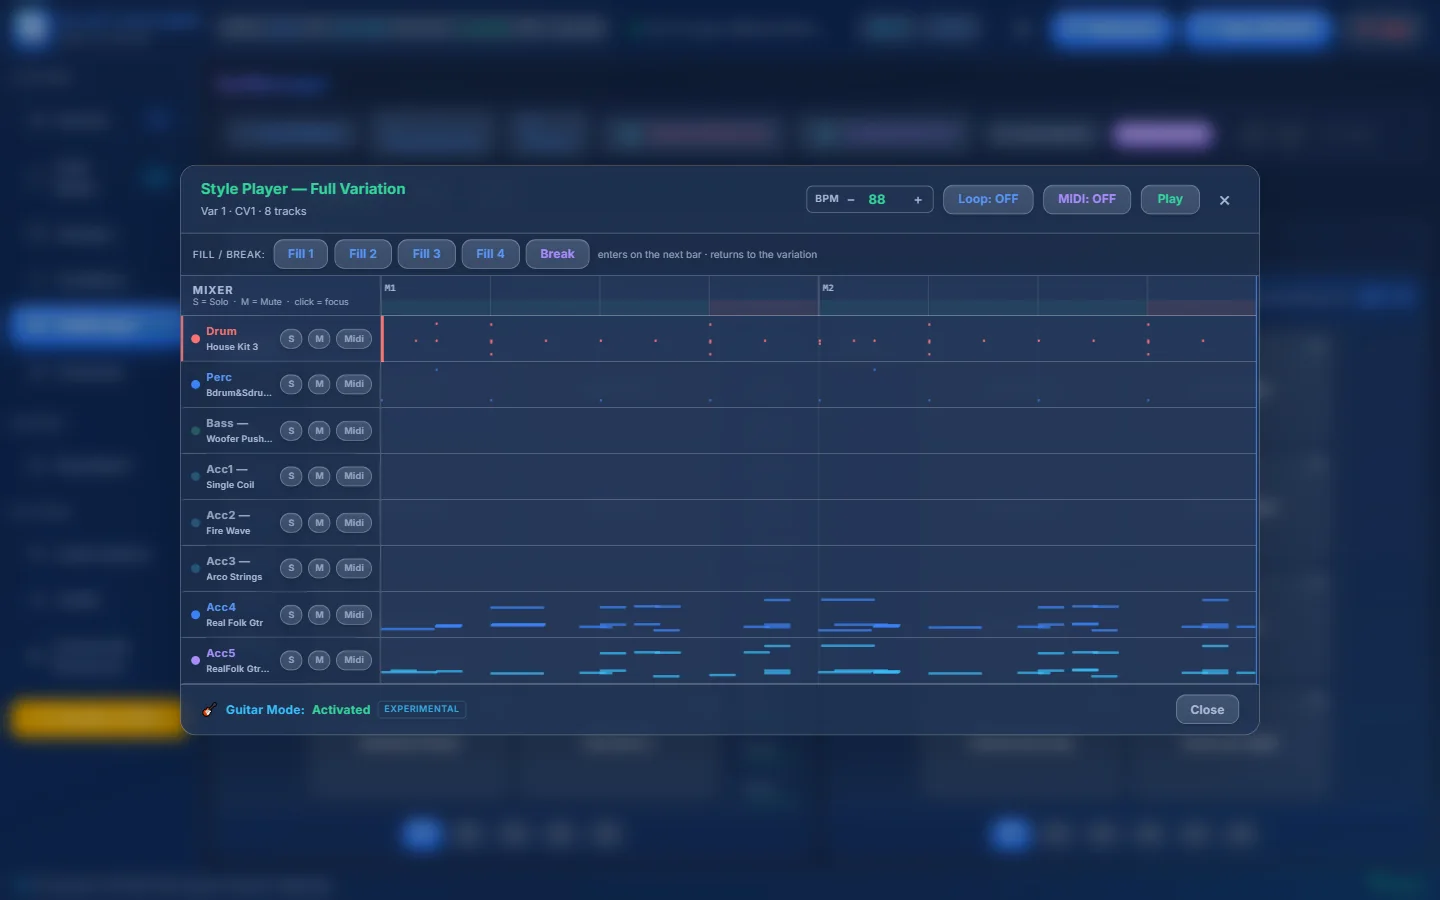
Task: Click the Midi button on the Acc4 track
Action: coord(354,615)
